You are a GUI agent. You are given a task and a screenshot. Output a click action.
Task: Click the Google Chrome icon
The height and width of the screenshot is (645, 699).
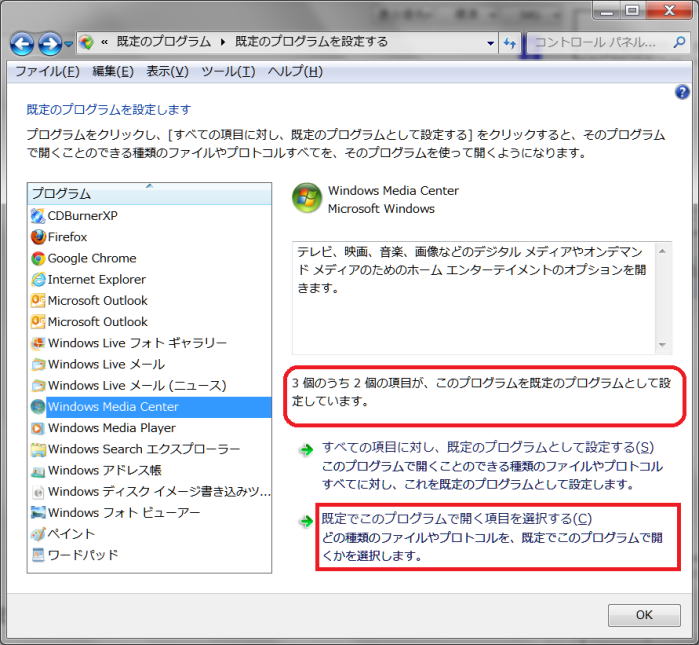click(x=38, y=258)
